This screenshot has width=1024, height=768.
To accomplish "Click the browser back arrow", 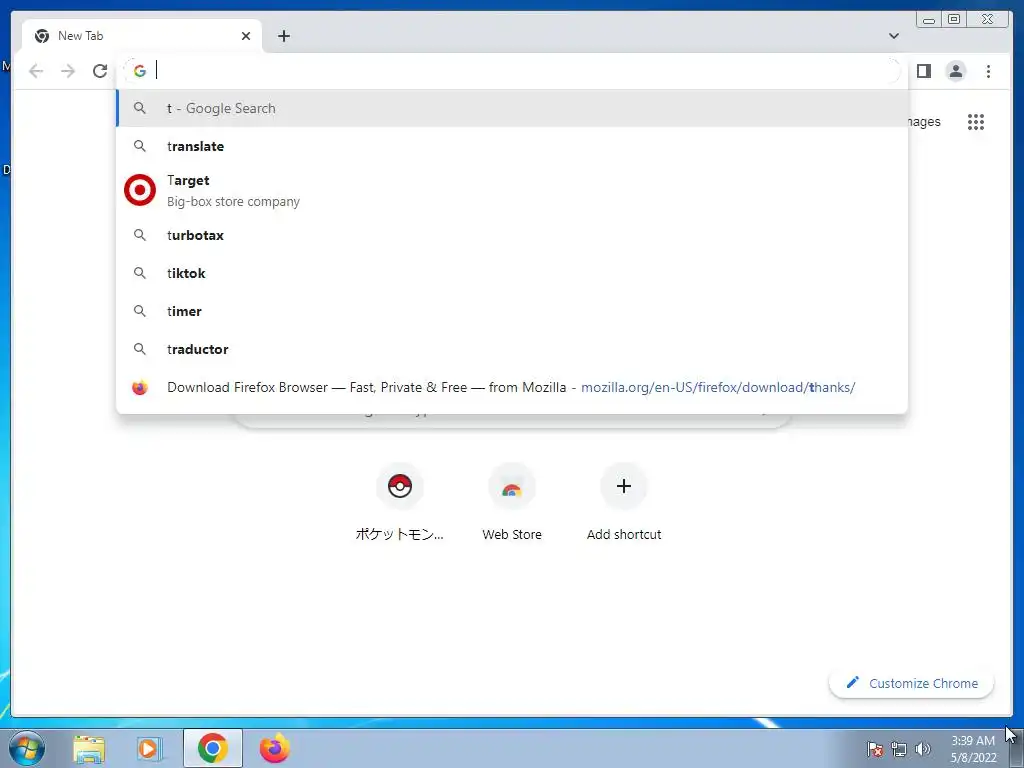I will tap(36, 71).
